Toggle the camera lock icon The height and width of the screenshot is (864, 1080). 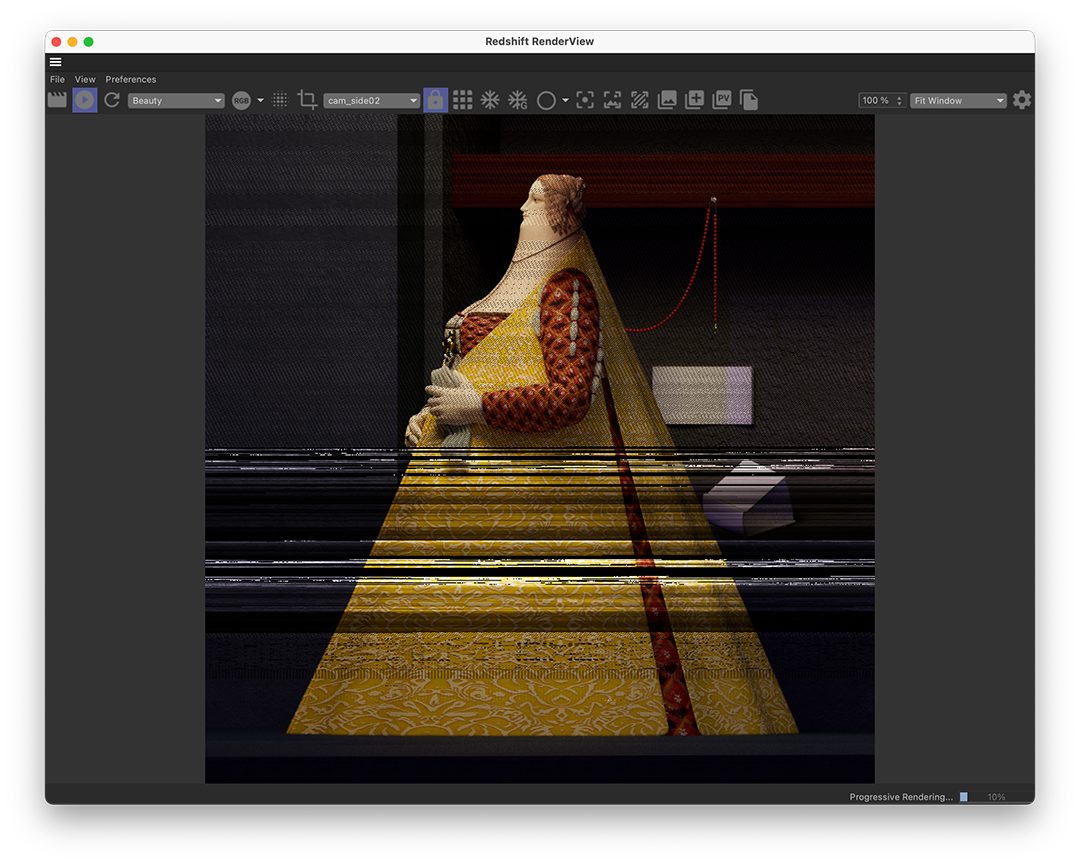435,100
